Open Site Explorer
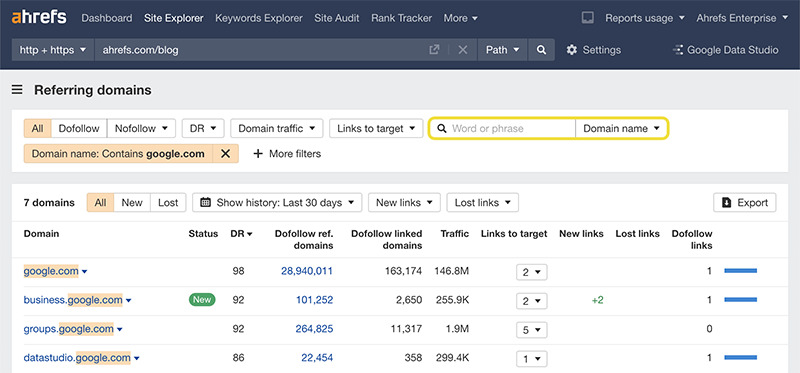 click(173, 18)
